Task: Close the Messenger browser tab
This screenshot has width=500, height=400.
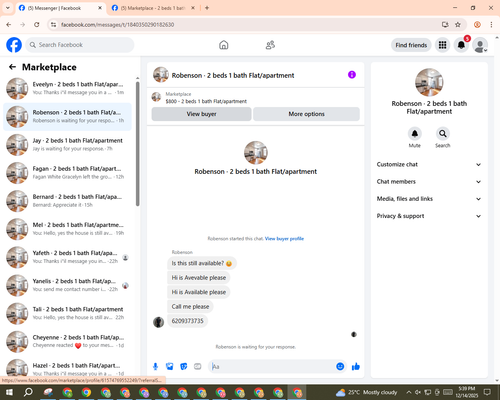Action: [100, 8]
